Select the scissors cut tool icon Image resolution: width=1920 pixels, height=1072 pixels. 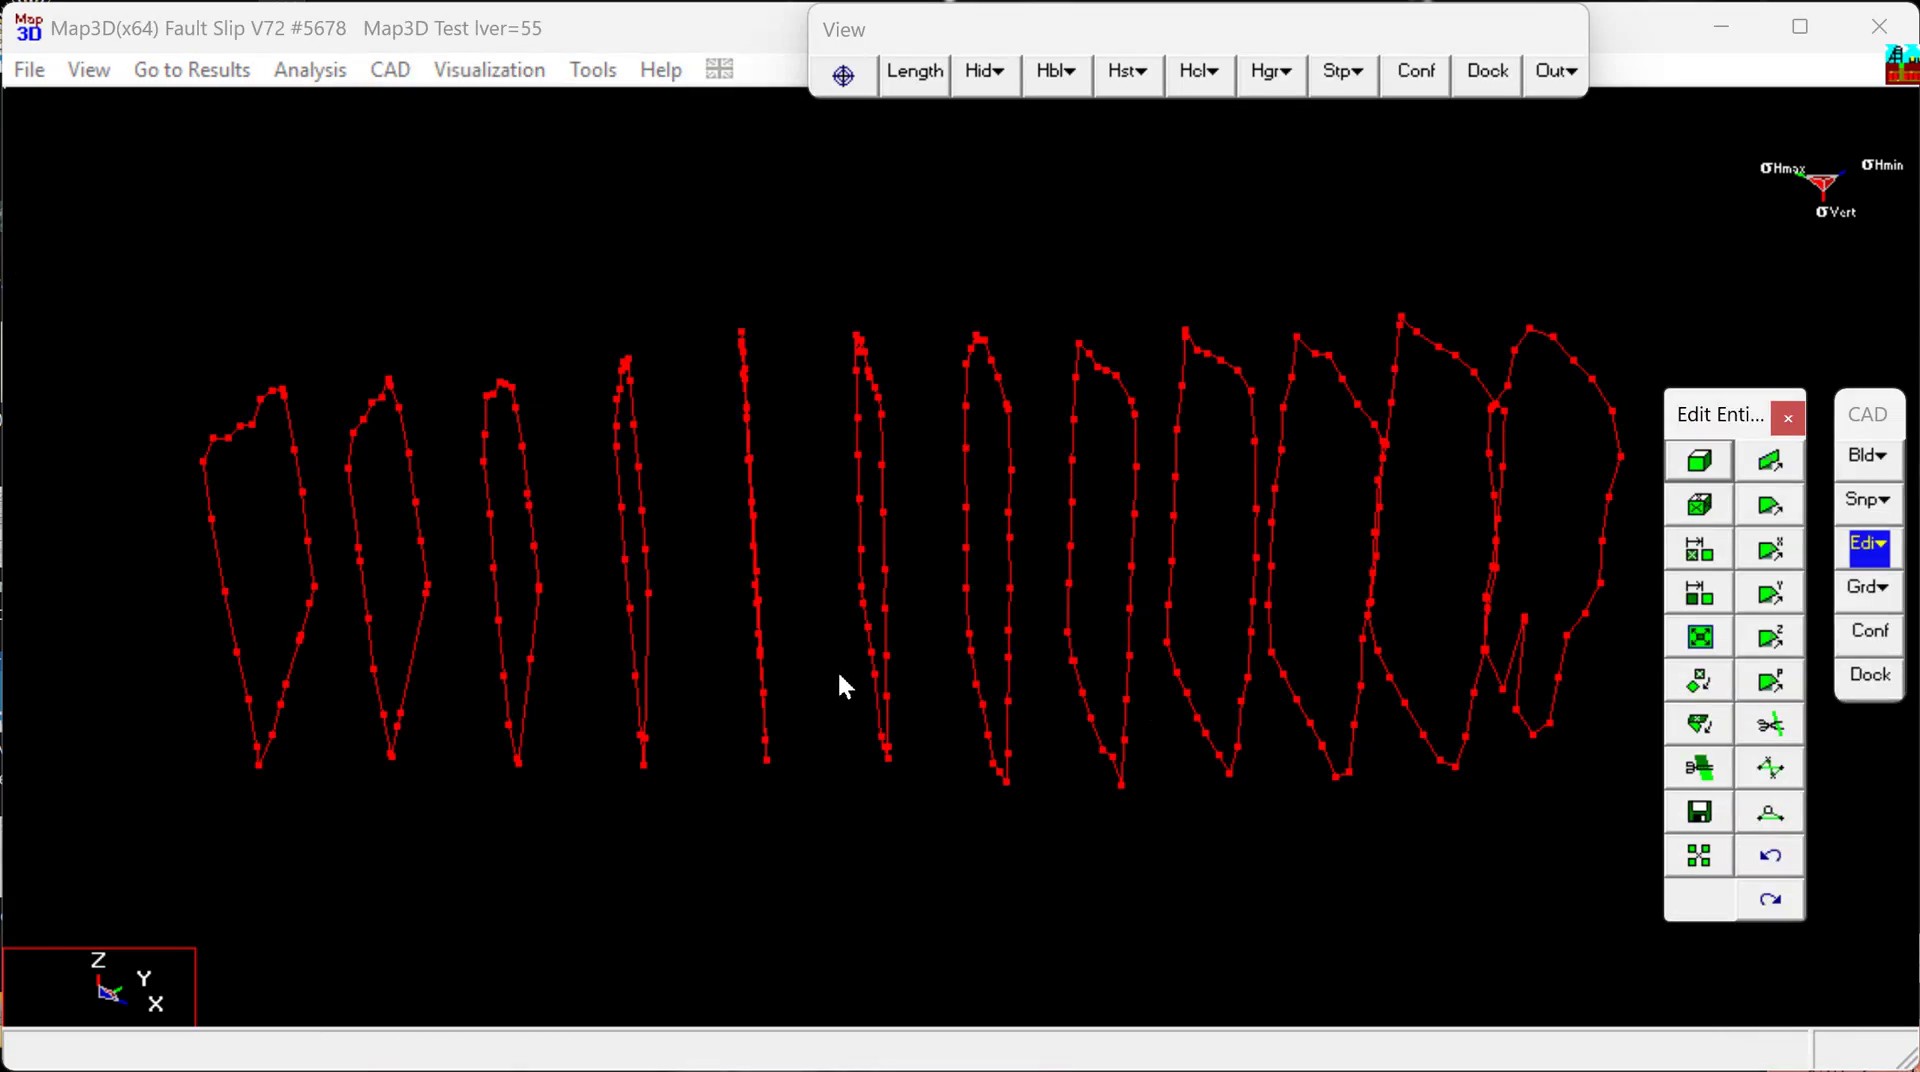tap(1770, 724)
